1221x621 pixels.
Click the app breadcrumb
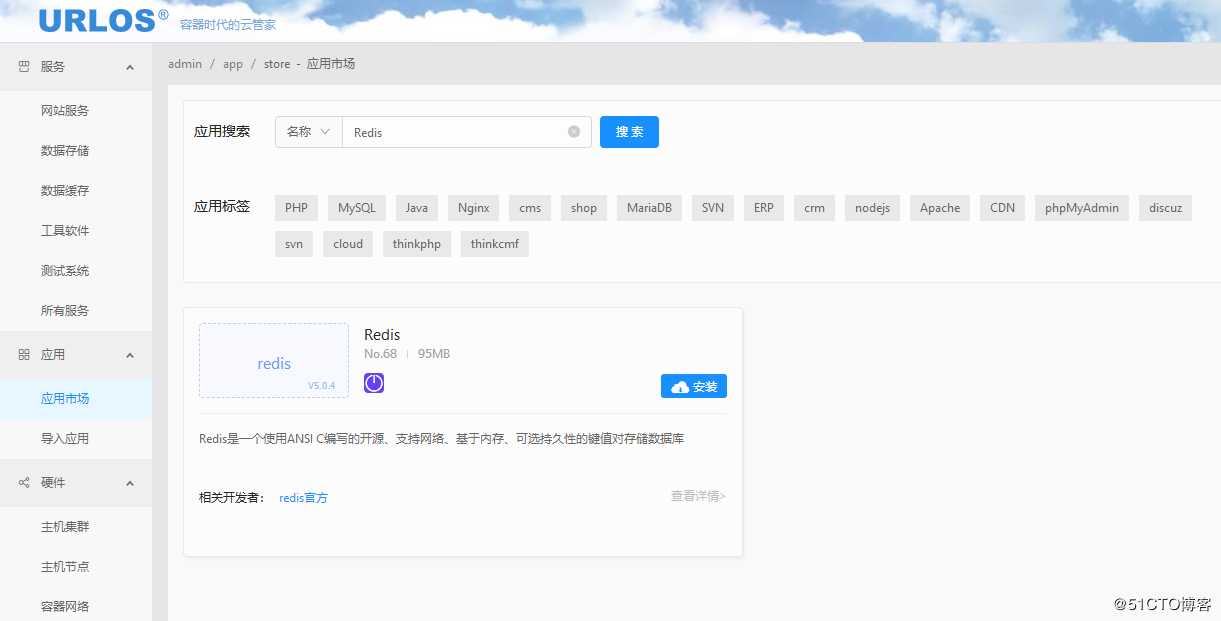click(233, 64)
